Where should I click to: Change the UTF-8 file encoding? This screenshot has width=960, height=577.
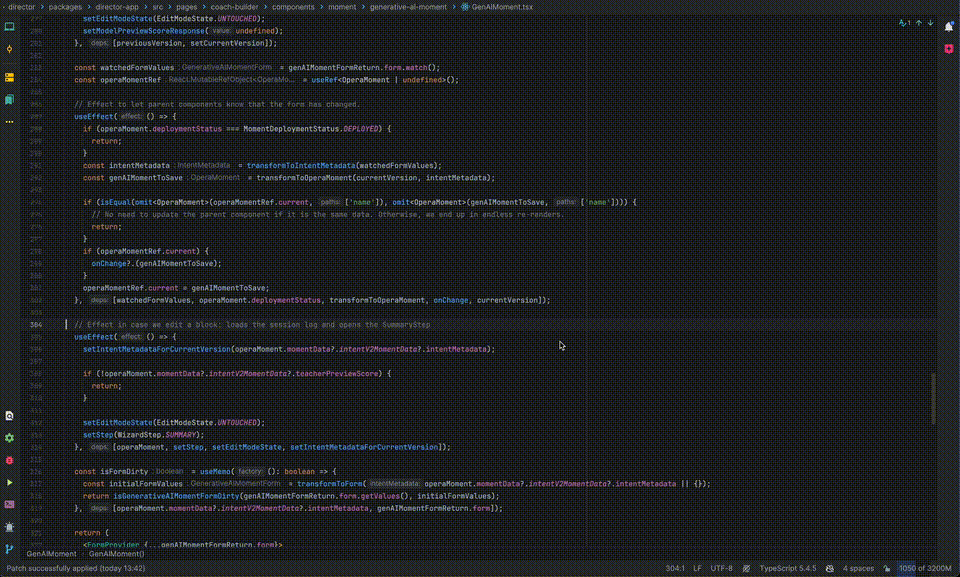[721, 568]
